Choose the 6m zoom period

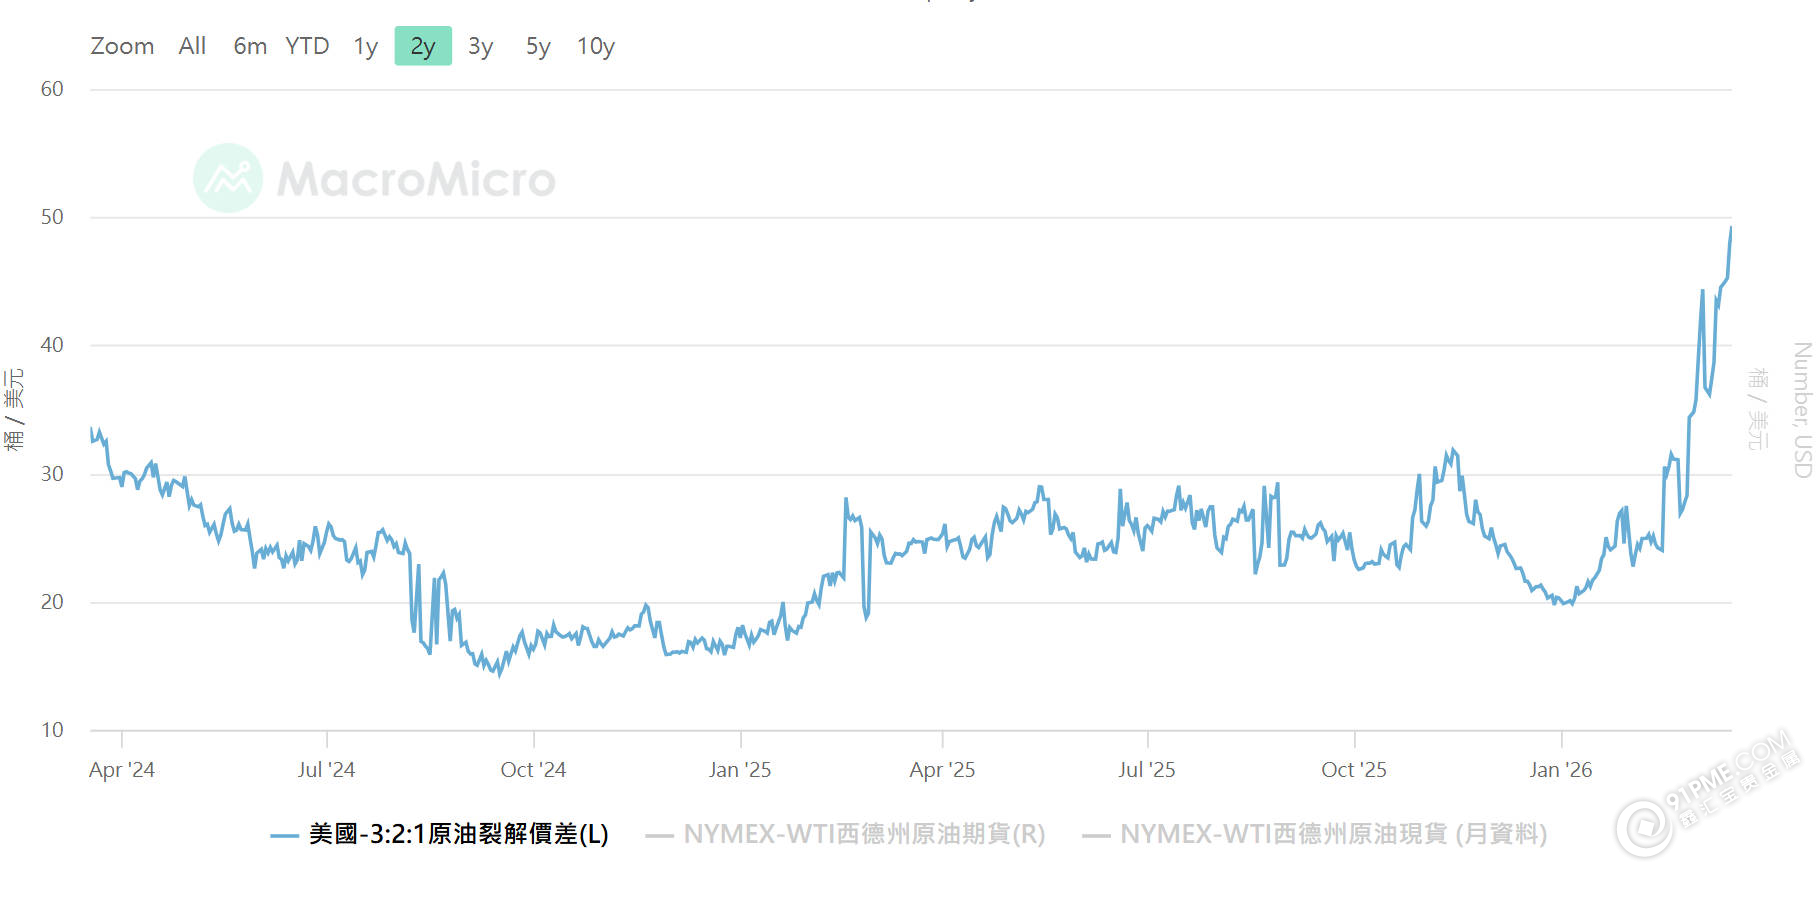click(249, 46)
